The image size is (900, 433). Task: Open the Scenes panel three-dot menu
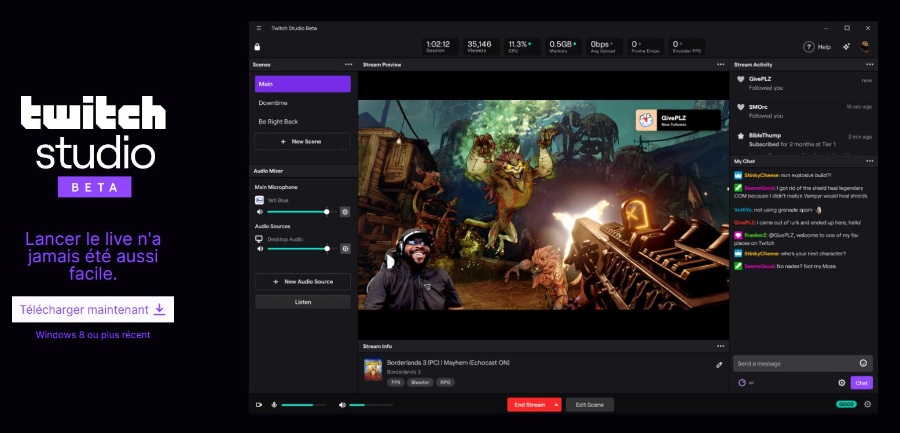(x=348, y=64)
